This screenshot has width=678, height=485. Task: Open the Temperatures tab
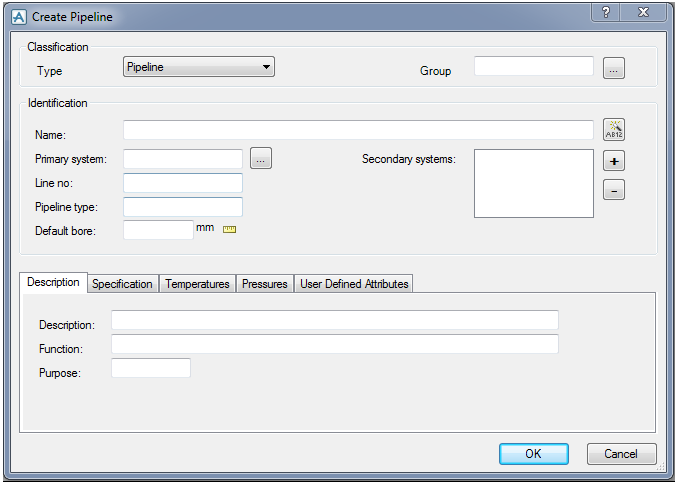click(197, 284)
